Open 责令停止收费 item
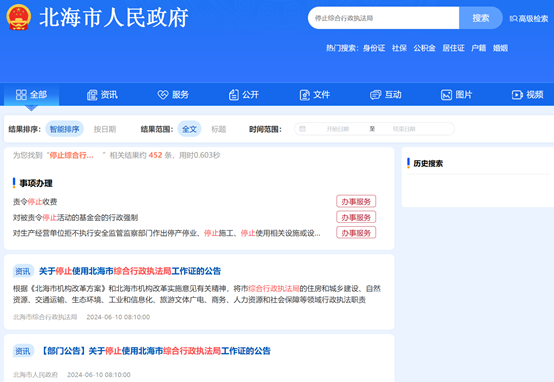 (x=35, y=202)
